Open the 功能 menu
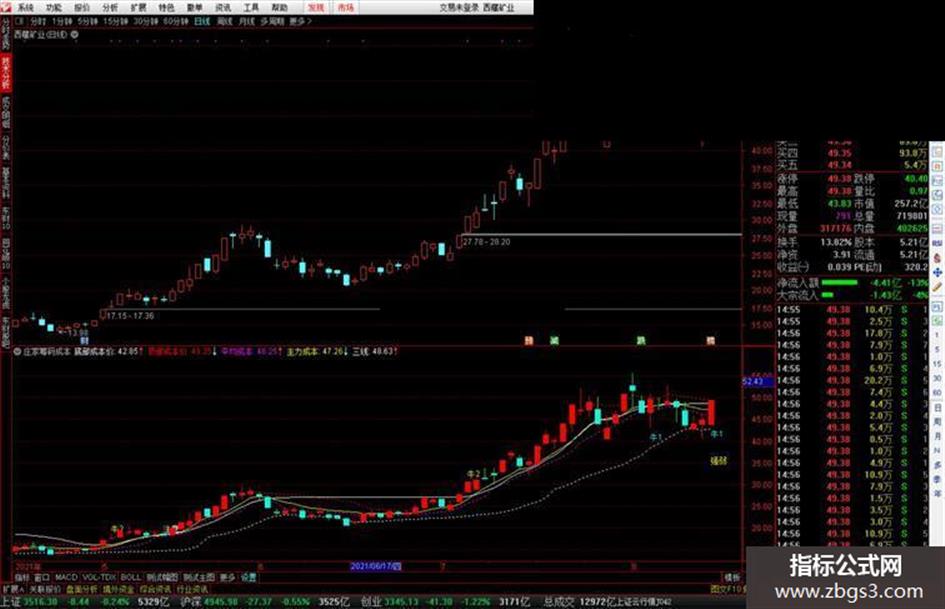Screen dimensions: 945x609 54,8
